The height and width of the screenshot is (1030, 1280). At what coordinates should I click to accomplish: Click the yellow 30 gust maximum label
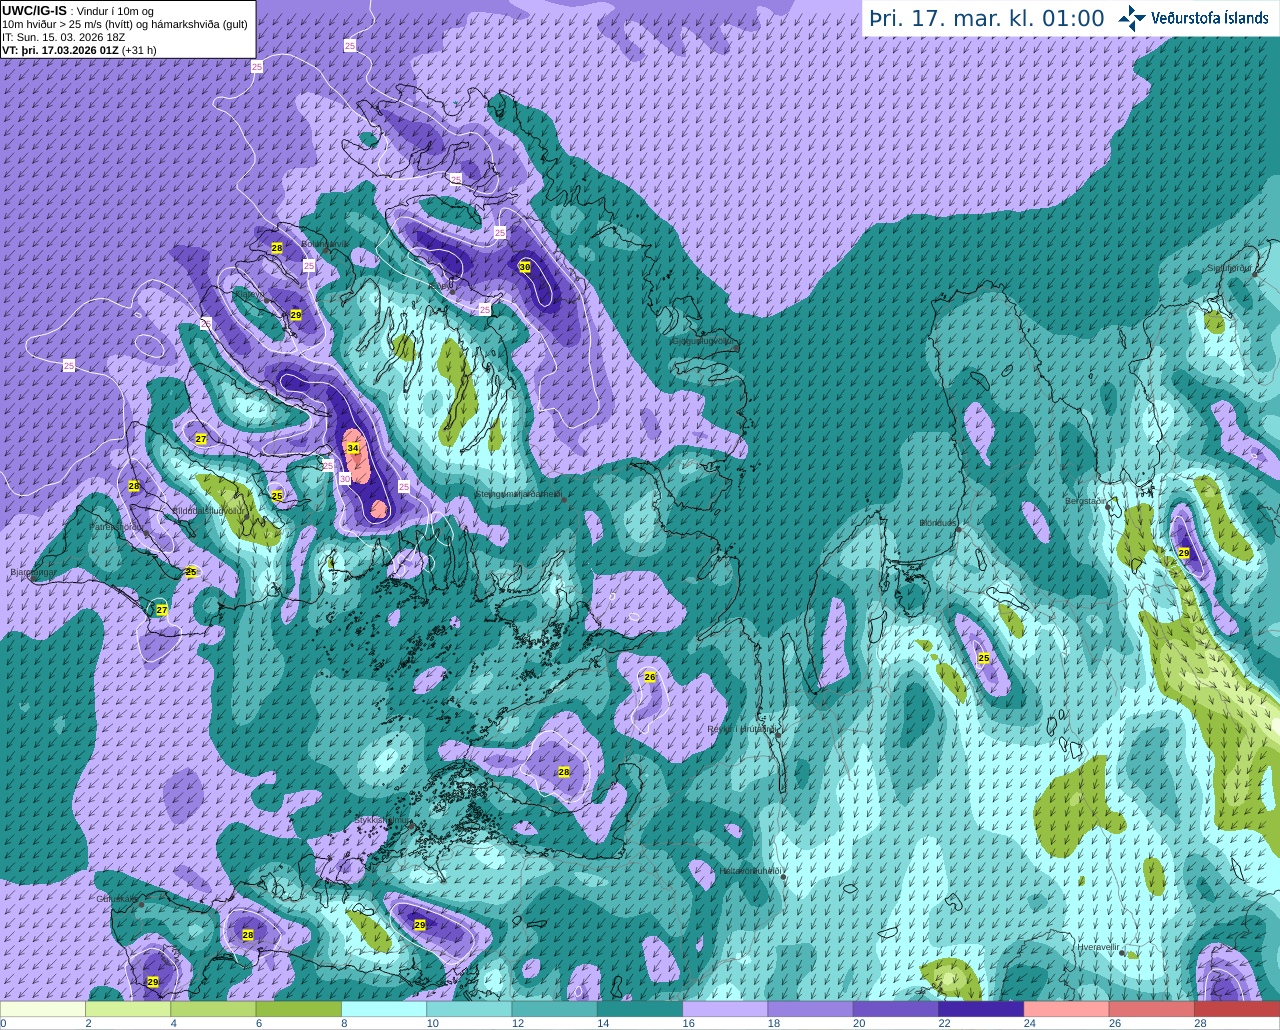pos(525,267)
